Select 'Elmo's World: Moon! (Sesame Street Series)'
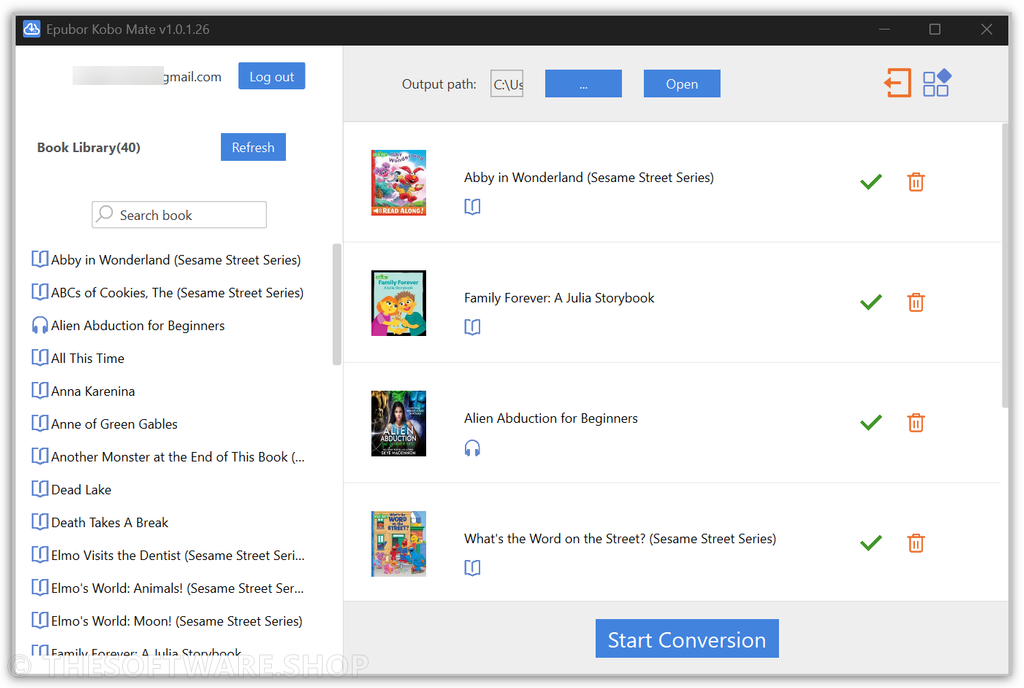 pos(176,621)
